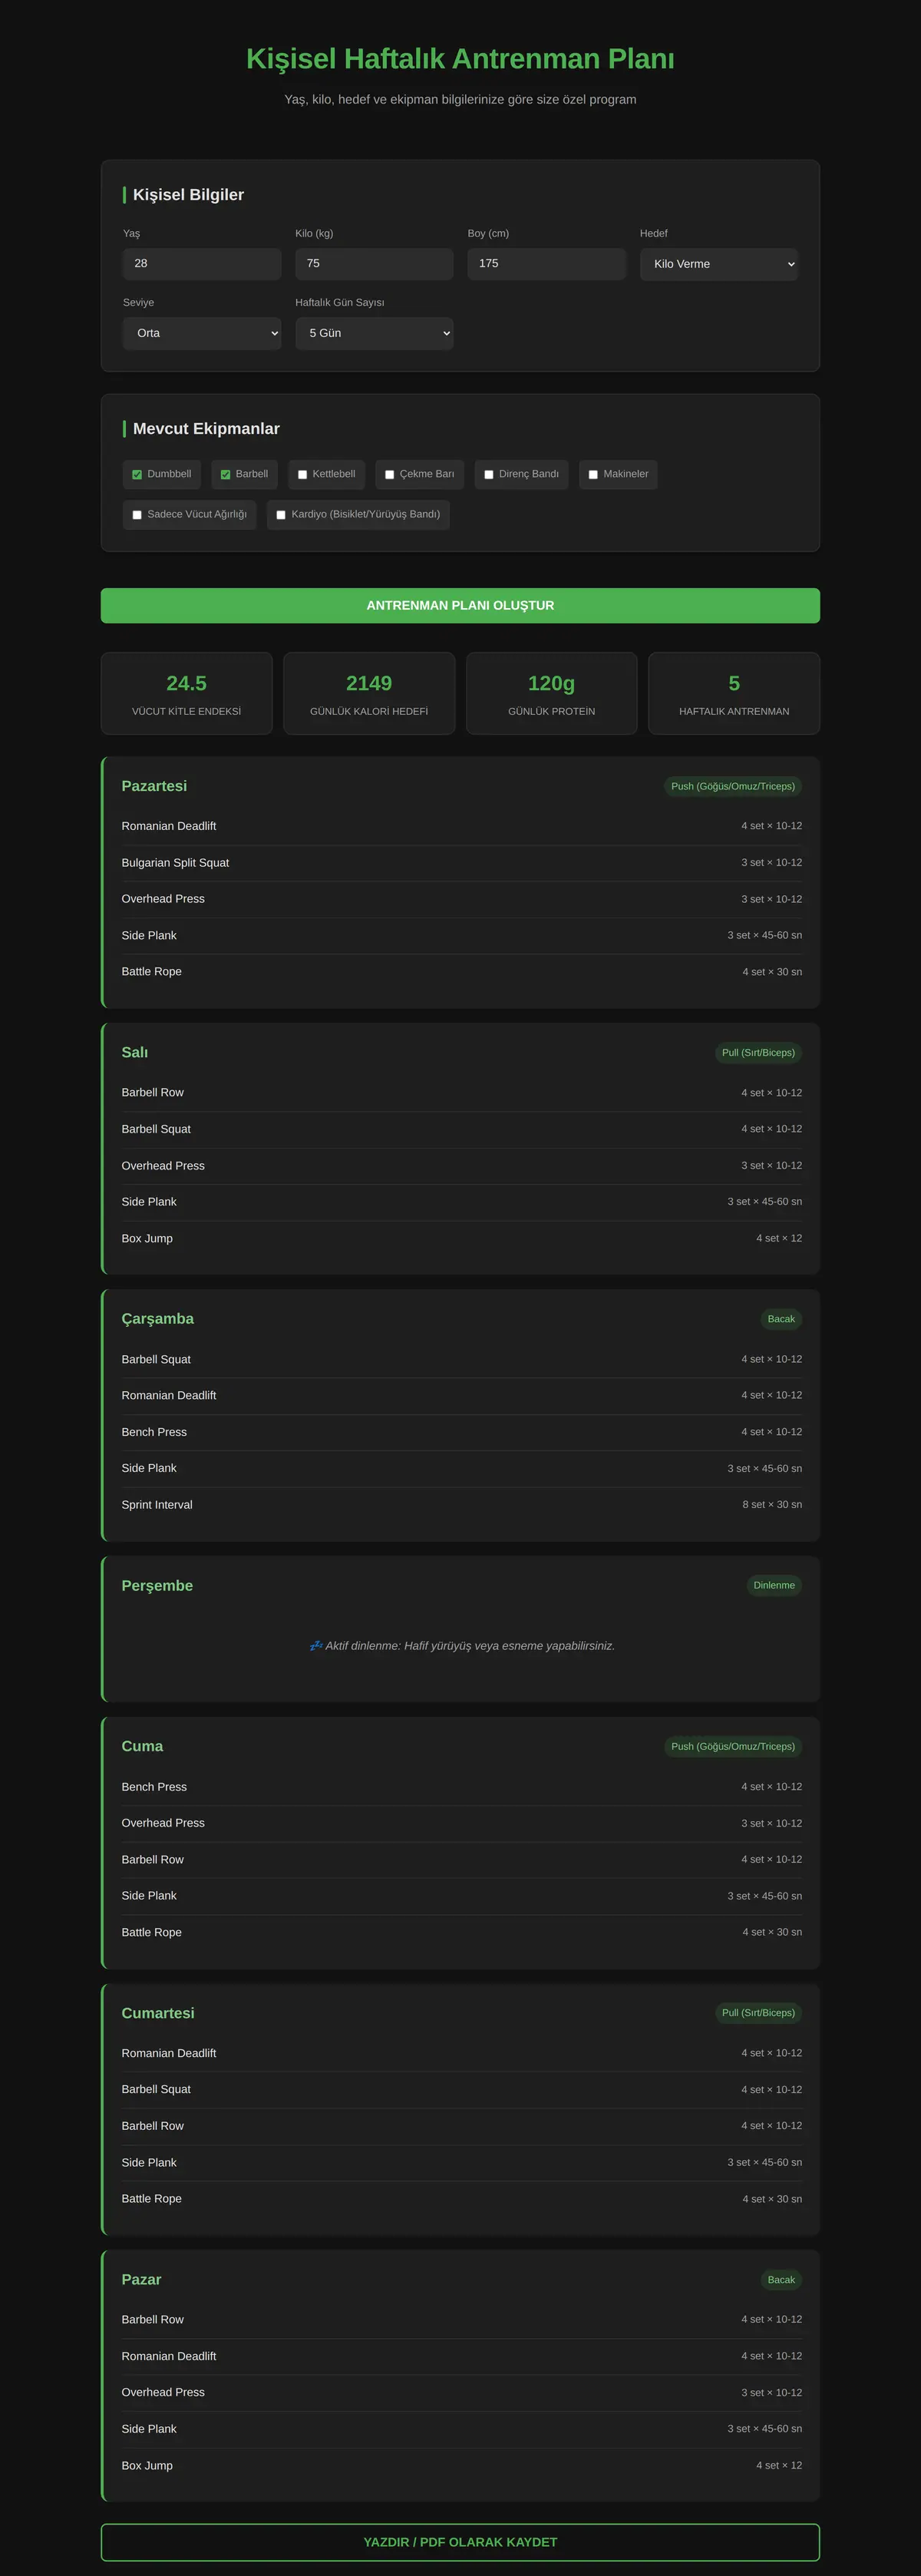Enable Kardiyo (Bisiklet/Yürüyüş Bandı) checkbox

pyautogui.click(x=281, y=515)
